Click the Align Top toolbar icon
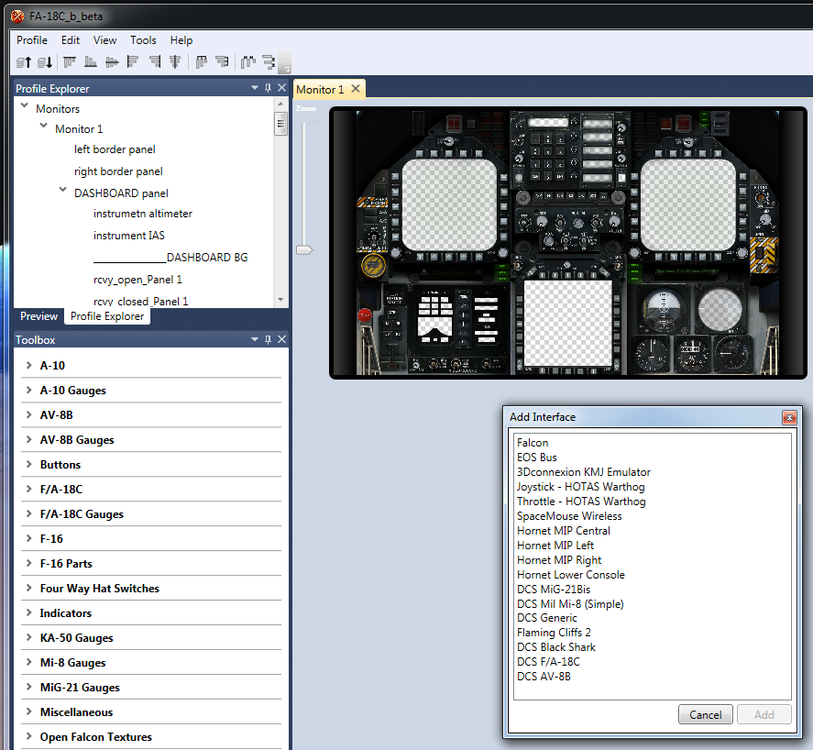The image size is (813, 750). (x=69, y=62)
